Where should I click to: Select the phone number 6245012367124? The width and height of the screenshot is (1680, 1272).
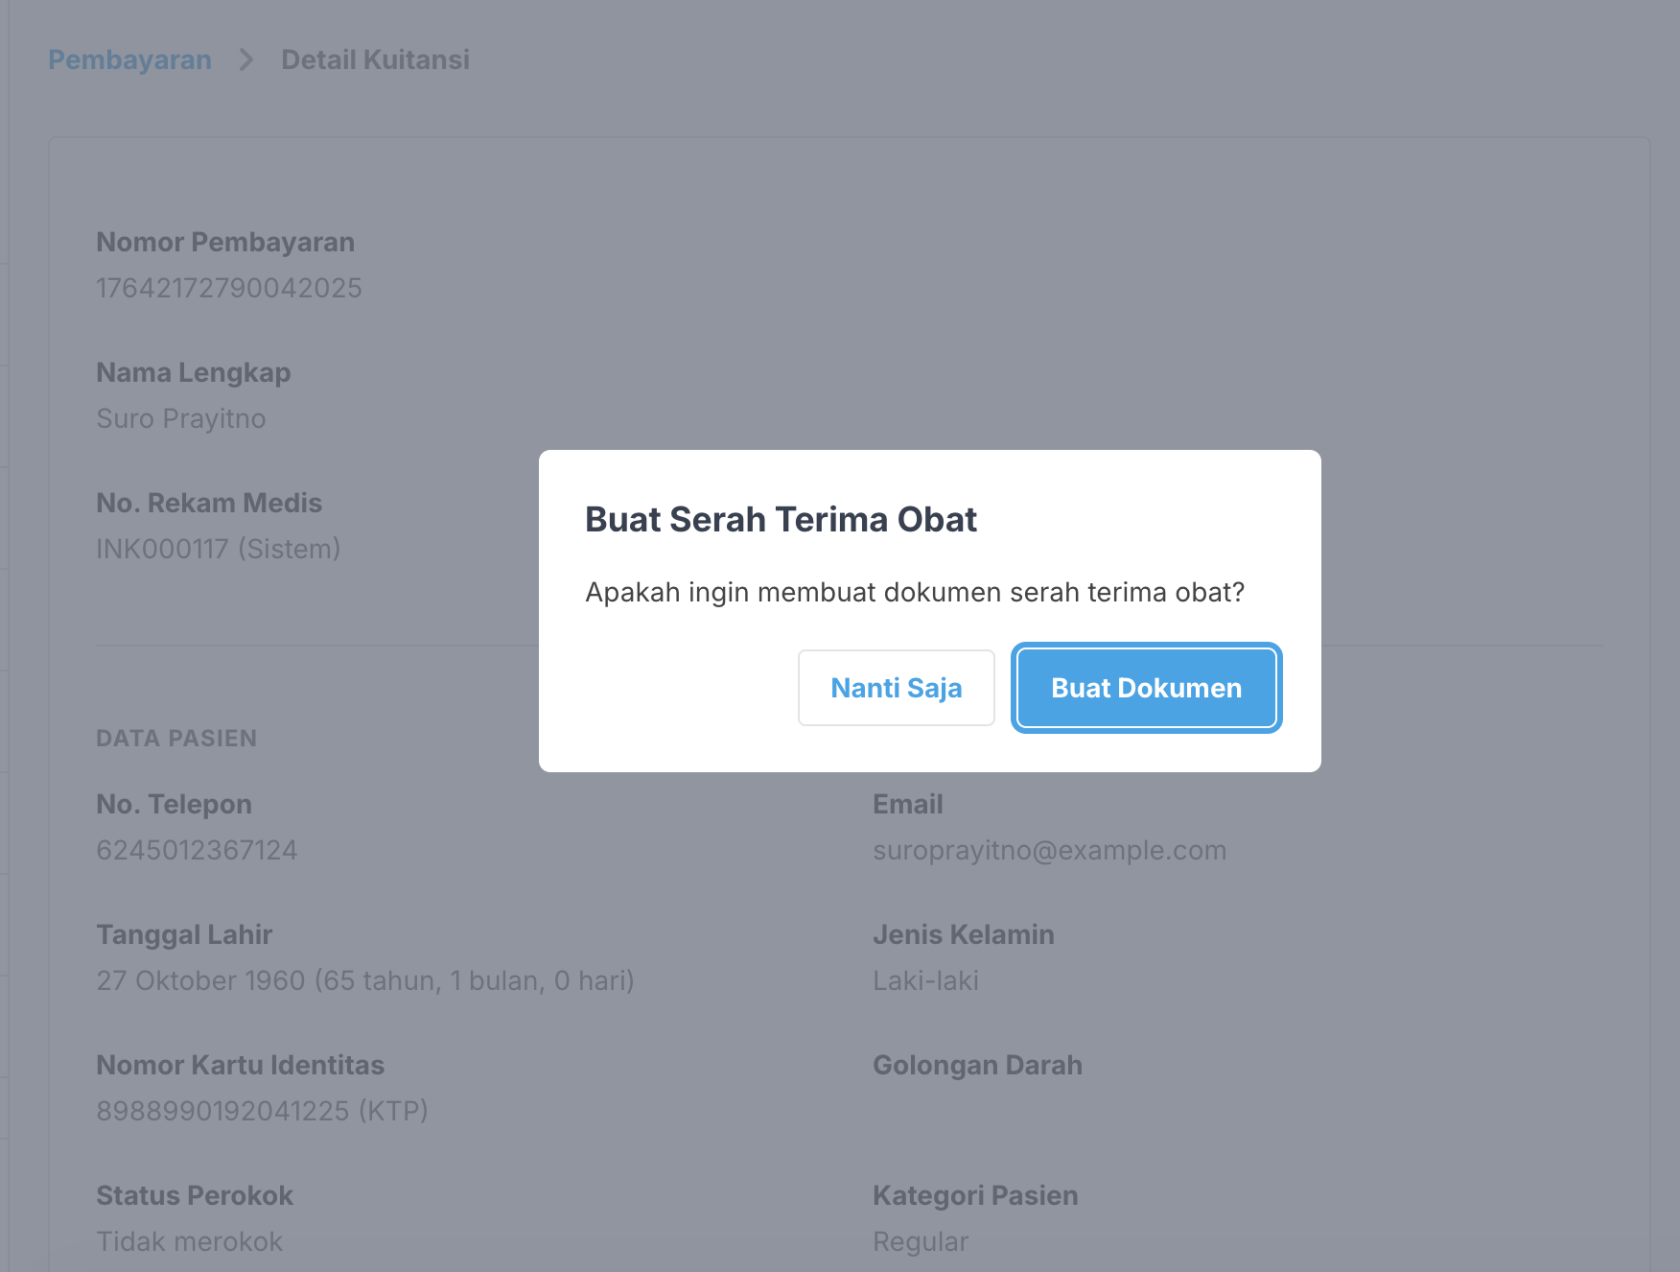click(x=197, y=850)
